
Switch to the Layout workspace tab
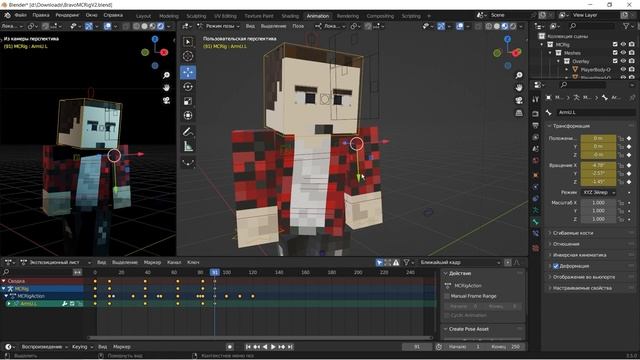pos(143,16)
